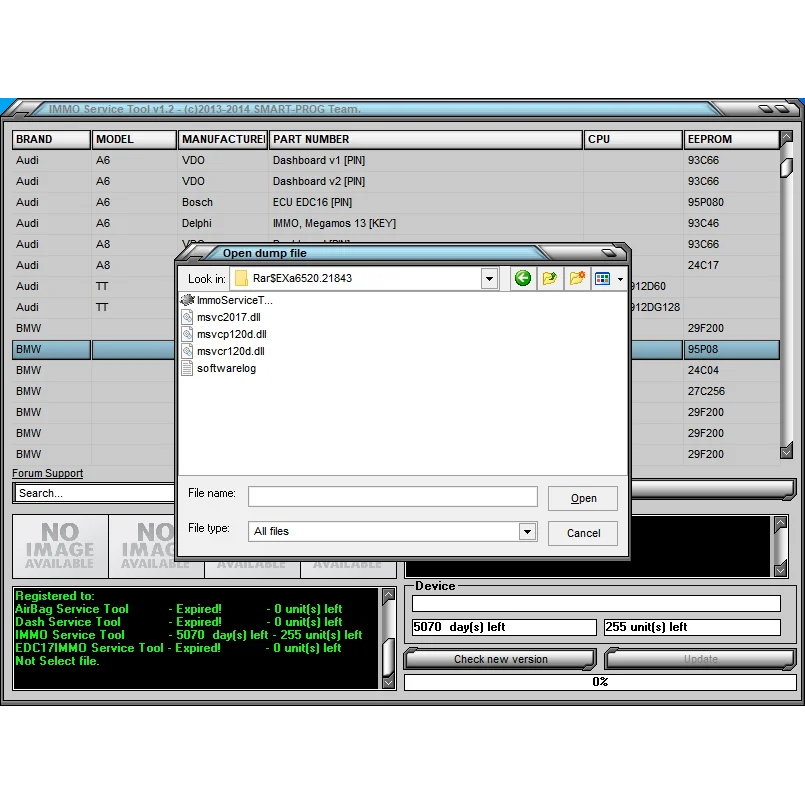Go up one folder level icon
Viewport: 805px width, 805px height.
(x=549, y=278)
